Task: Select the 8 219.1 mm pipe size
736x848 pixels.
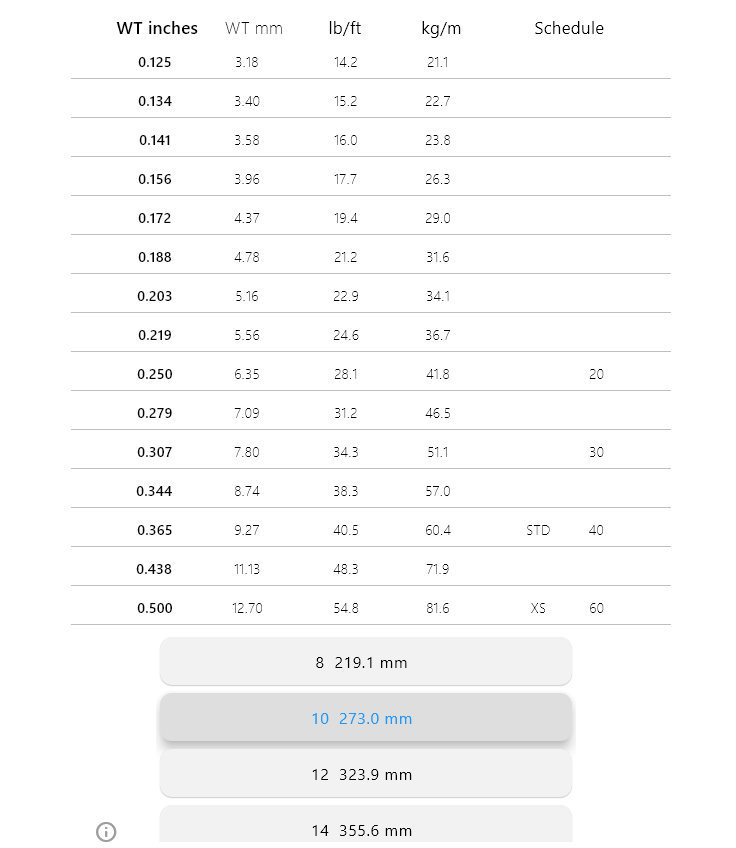Action: [x=366, y=662]
